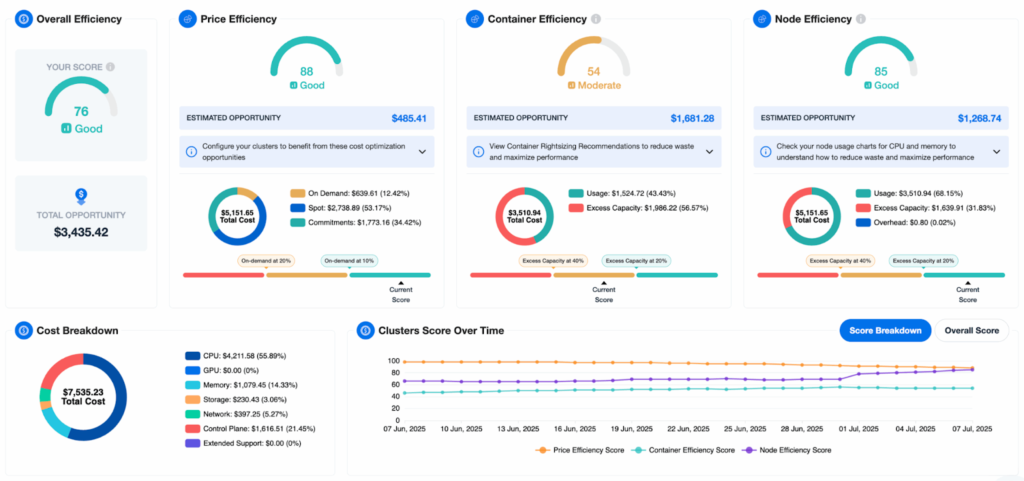Click the Container Efficiency header icon
This screenshot has height=481, width=1024.
click(x=475, y=19)
